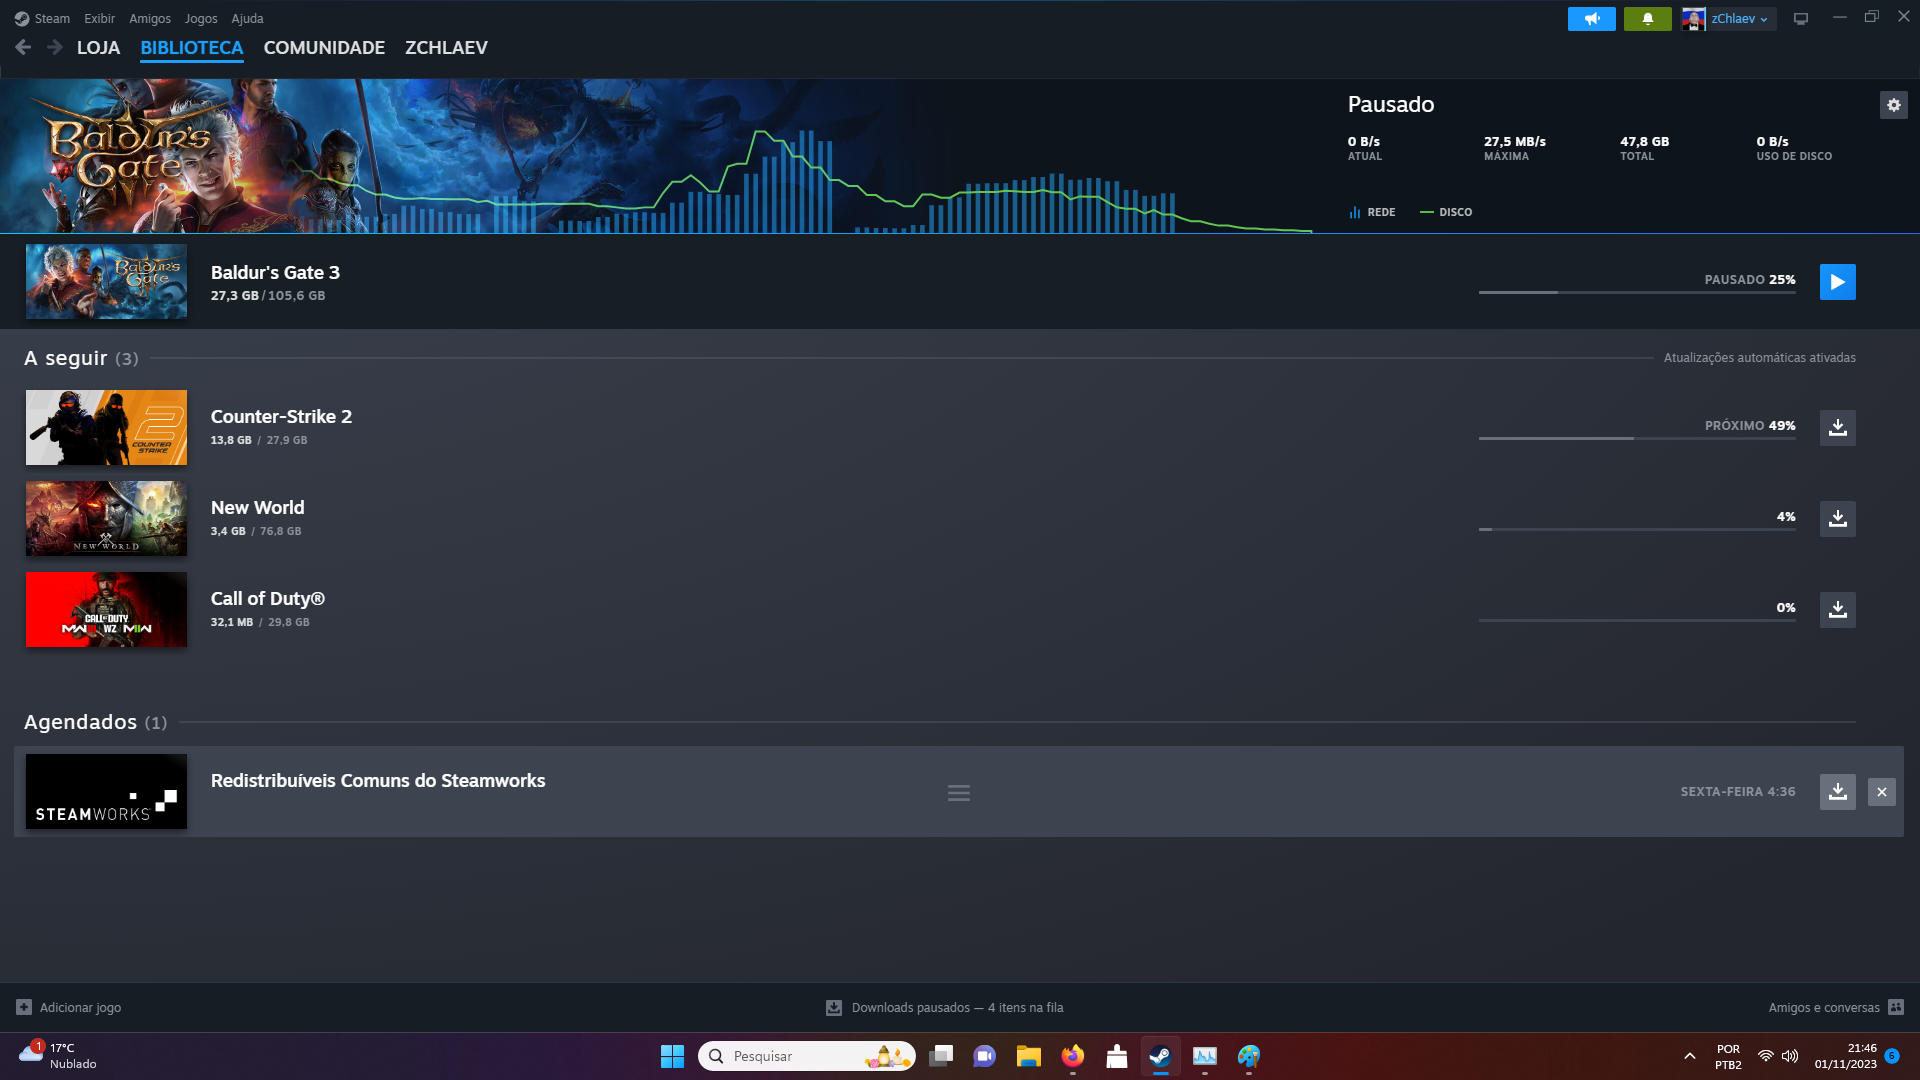Open the ZCHLAEV profile tab

point(446,48)
